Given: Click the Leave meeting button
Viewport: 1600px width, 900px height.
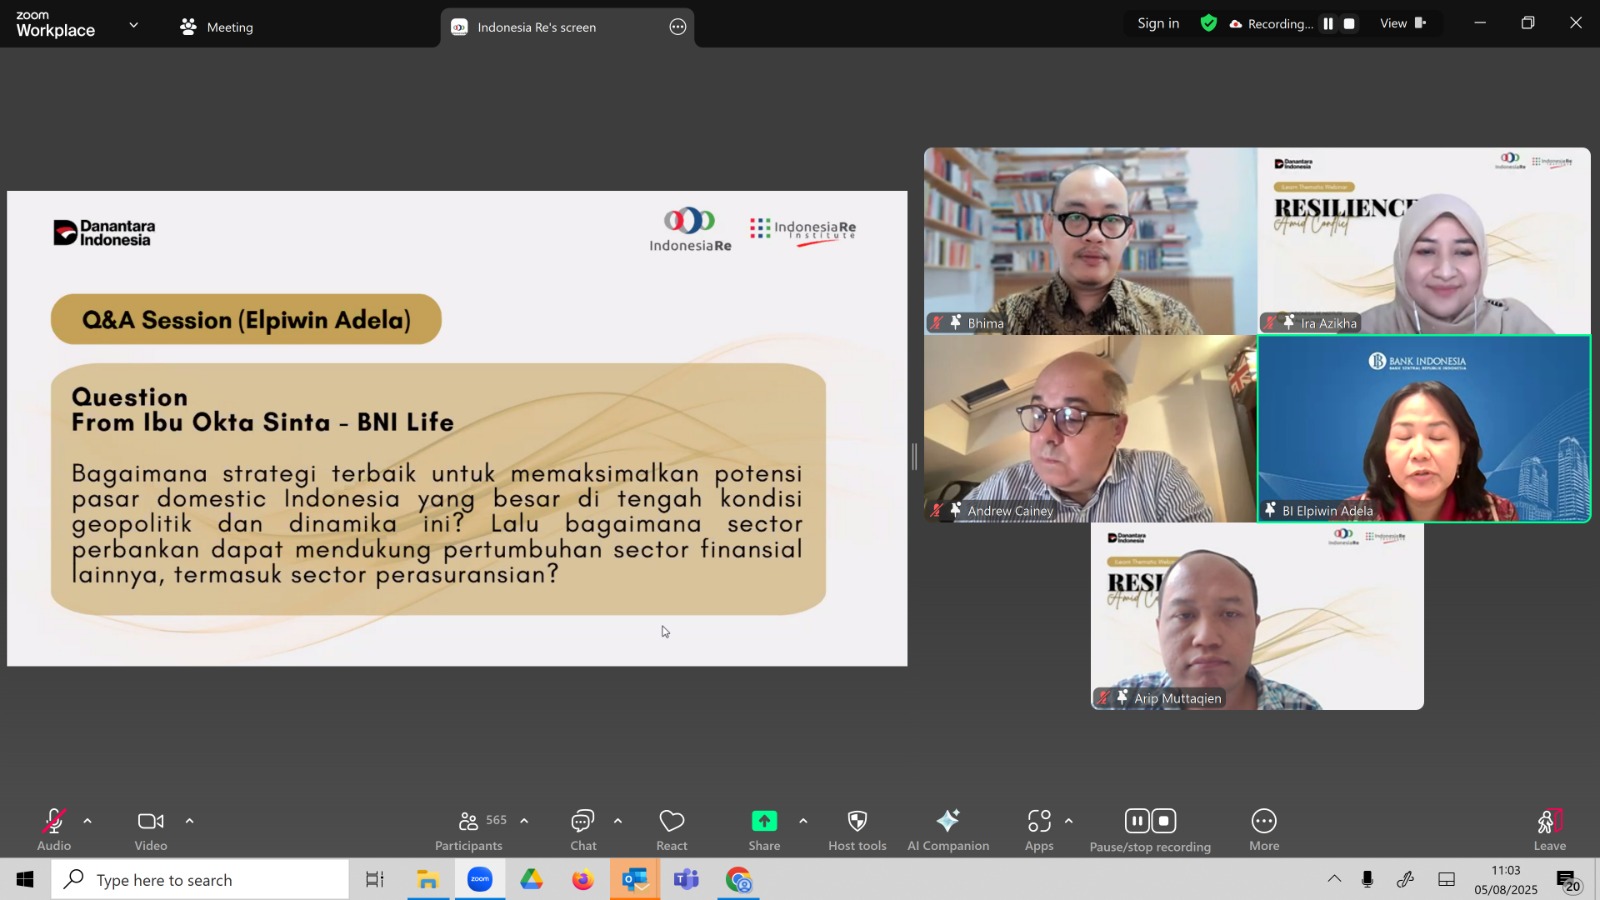Looking at the screenshot, I should [1550, 830].
